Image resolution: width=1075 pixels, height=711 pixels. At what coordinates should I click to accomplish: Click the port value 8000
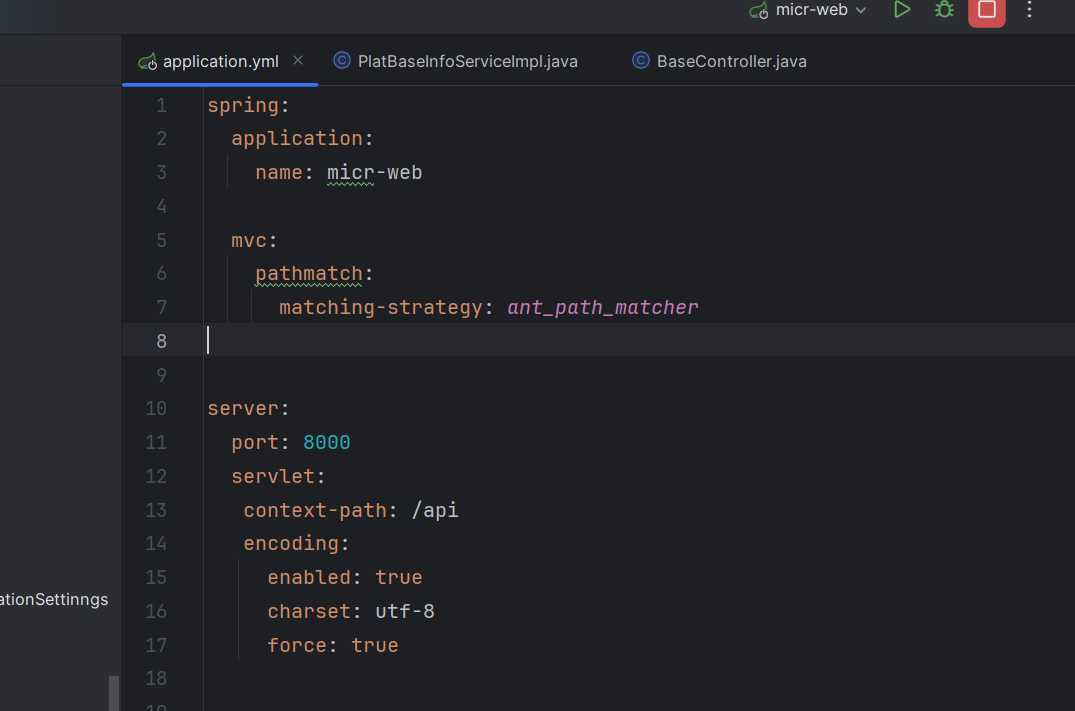[x=326, y=443]
